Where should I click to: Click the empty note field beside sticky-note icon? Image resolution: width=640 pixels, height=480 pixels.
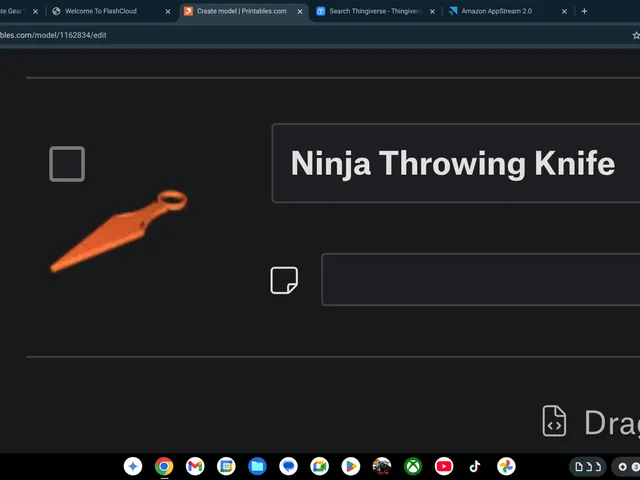[480, 280]
